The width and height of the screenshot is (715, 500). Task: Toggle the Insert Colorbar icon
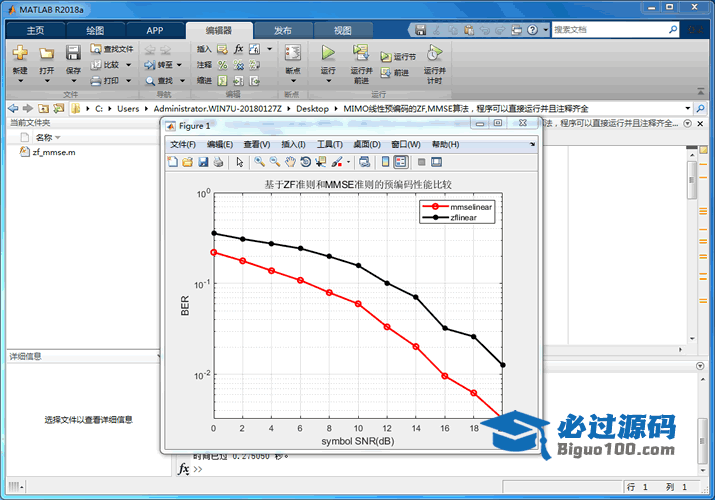pyautogui.click(x=385, y=162)
